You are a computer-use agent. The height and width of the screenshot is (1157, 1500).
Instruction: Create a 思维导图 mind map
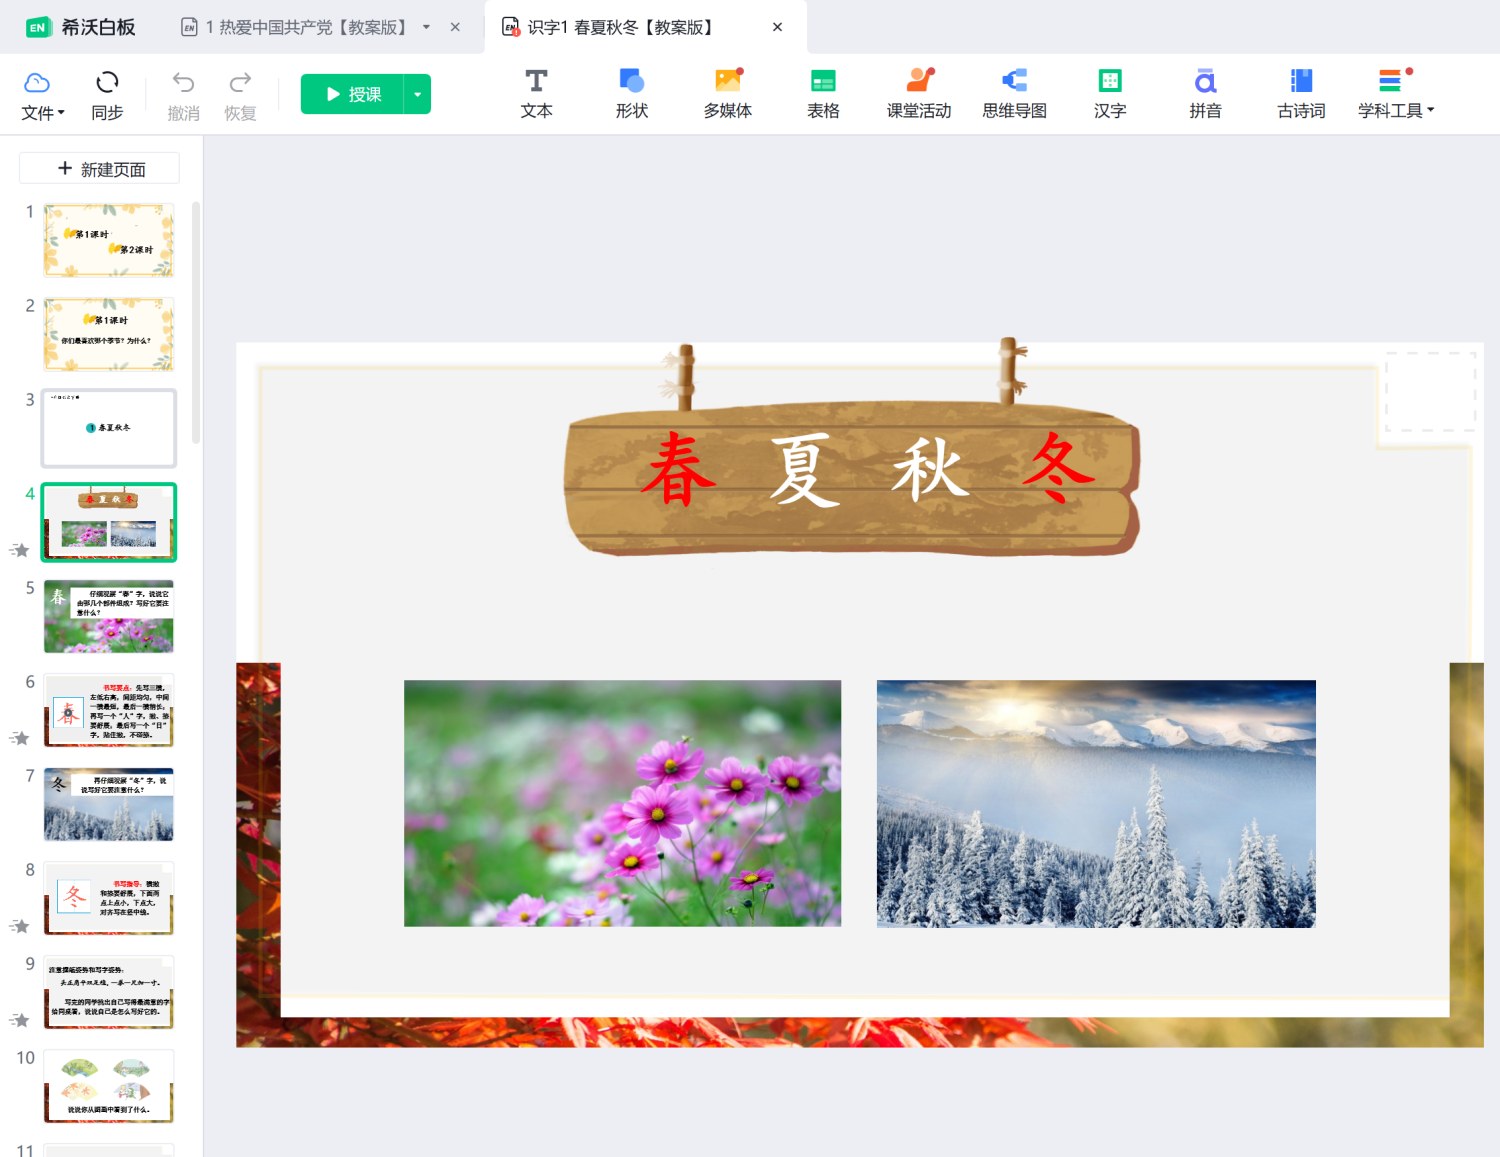tap(1014, 93)
